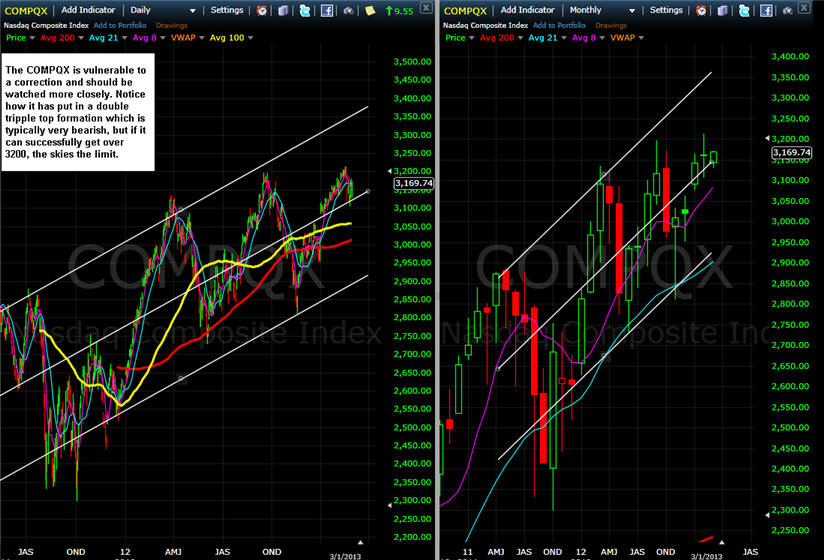Screen dimensions: 824x560
Task: Open Settings in Monthly chart
Action: click(x=666, y=10)
